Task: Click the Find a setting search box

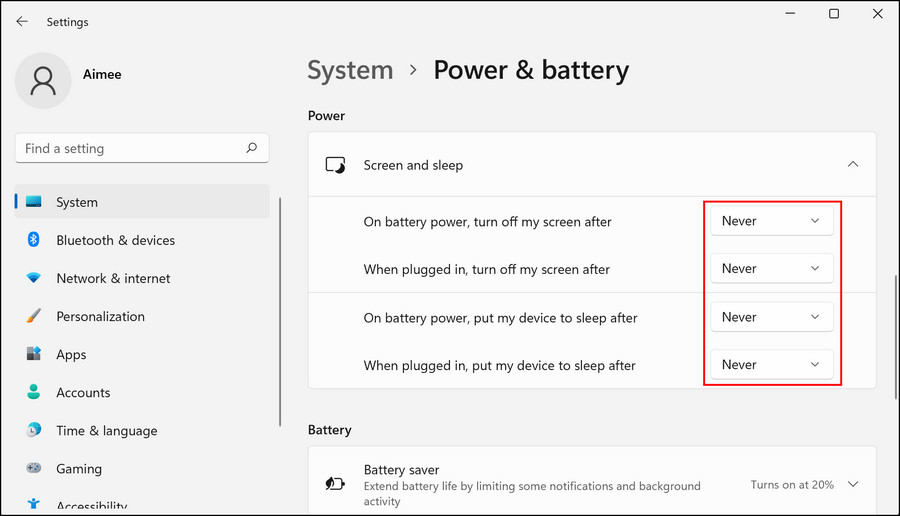Action: 130,148
